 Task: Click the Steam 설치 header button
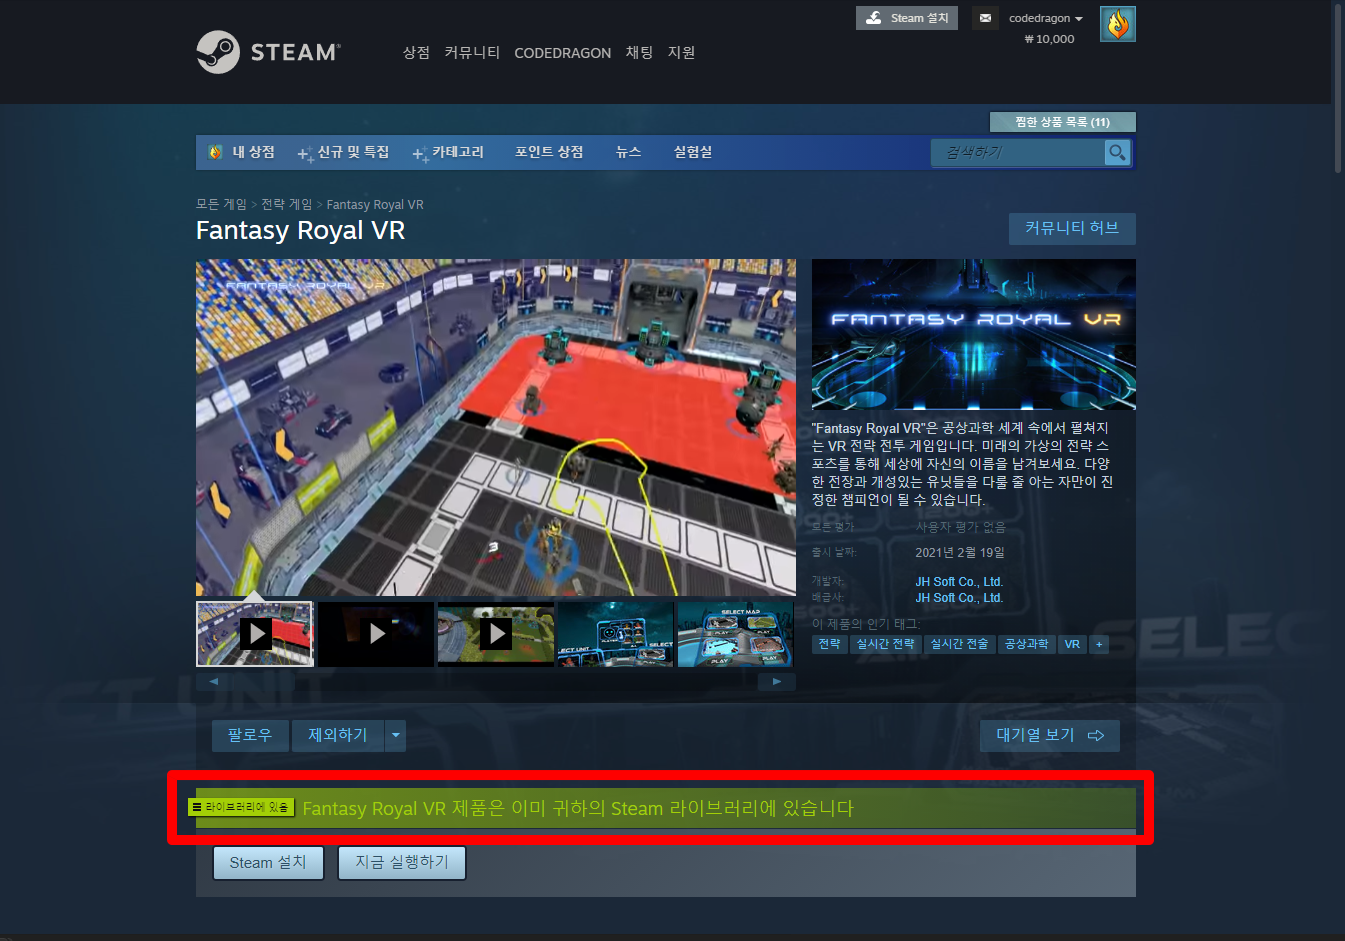pos(907,18)
